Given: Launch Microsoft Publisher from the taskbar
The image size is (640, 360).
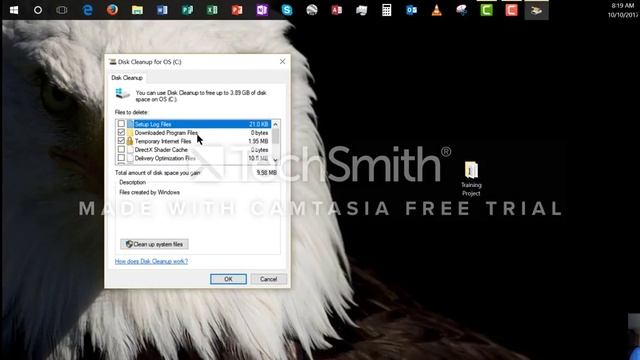Looking at the screenshot, I should coord(187,10).
